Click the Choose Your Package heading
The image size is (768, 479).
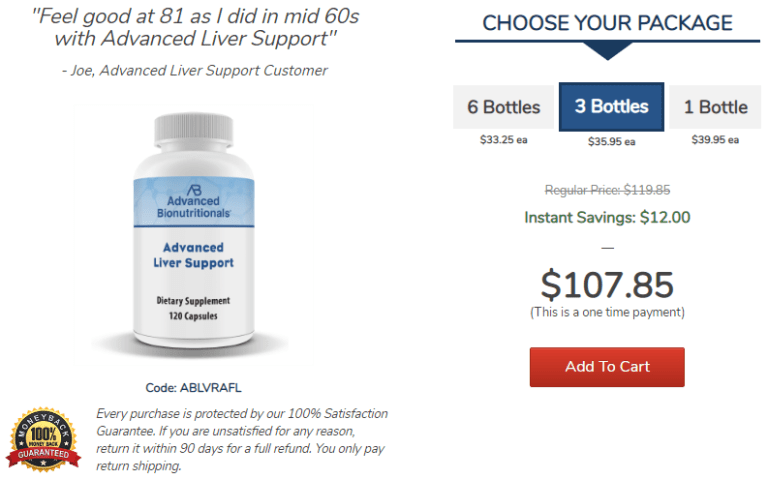tap(607, 23)
